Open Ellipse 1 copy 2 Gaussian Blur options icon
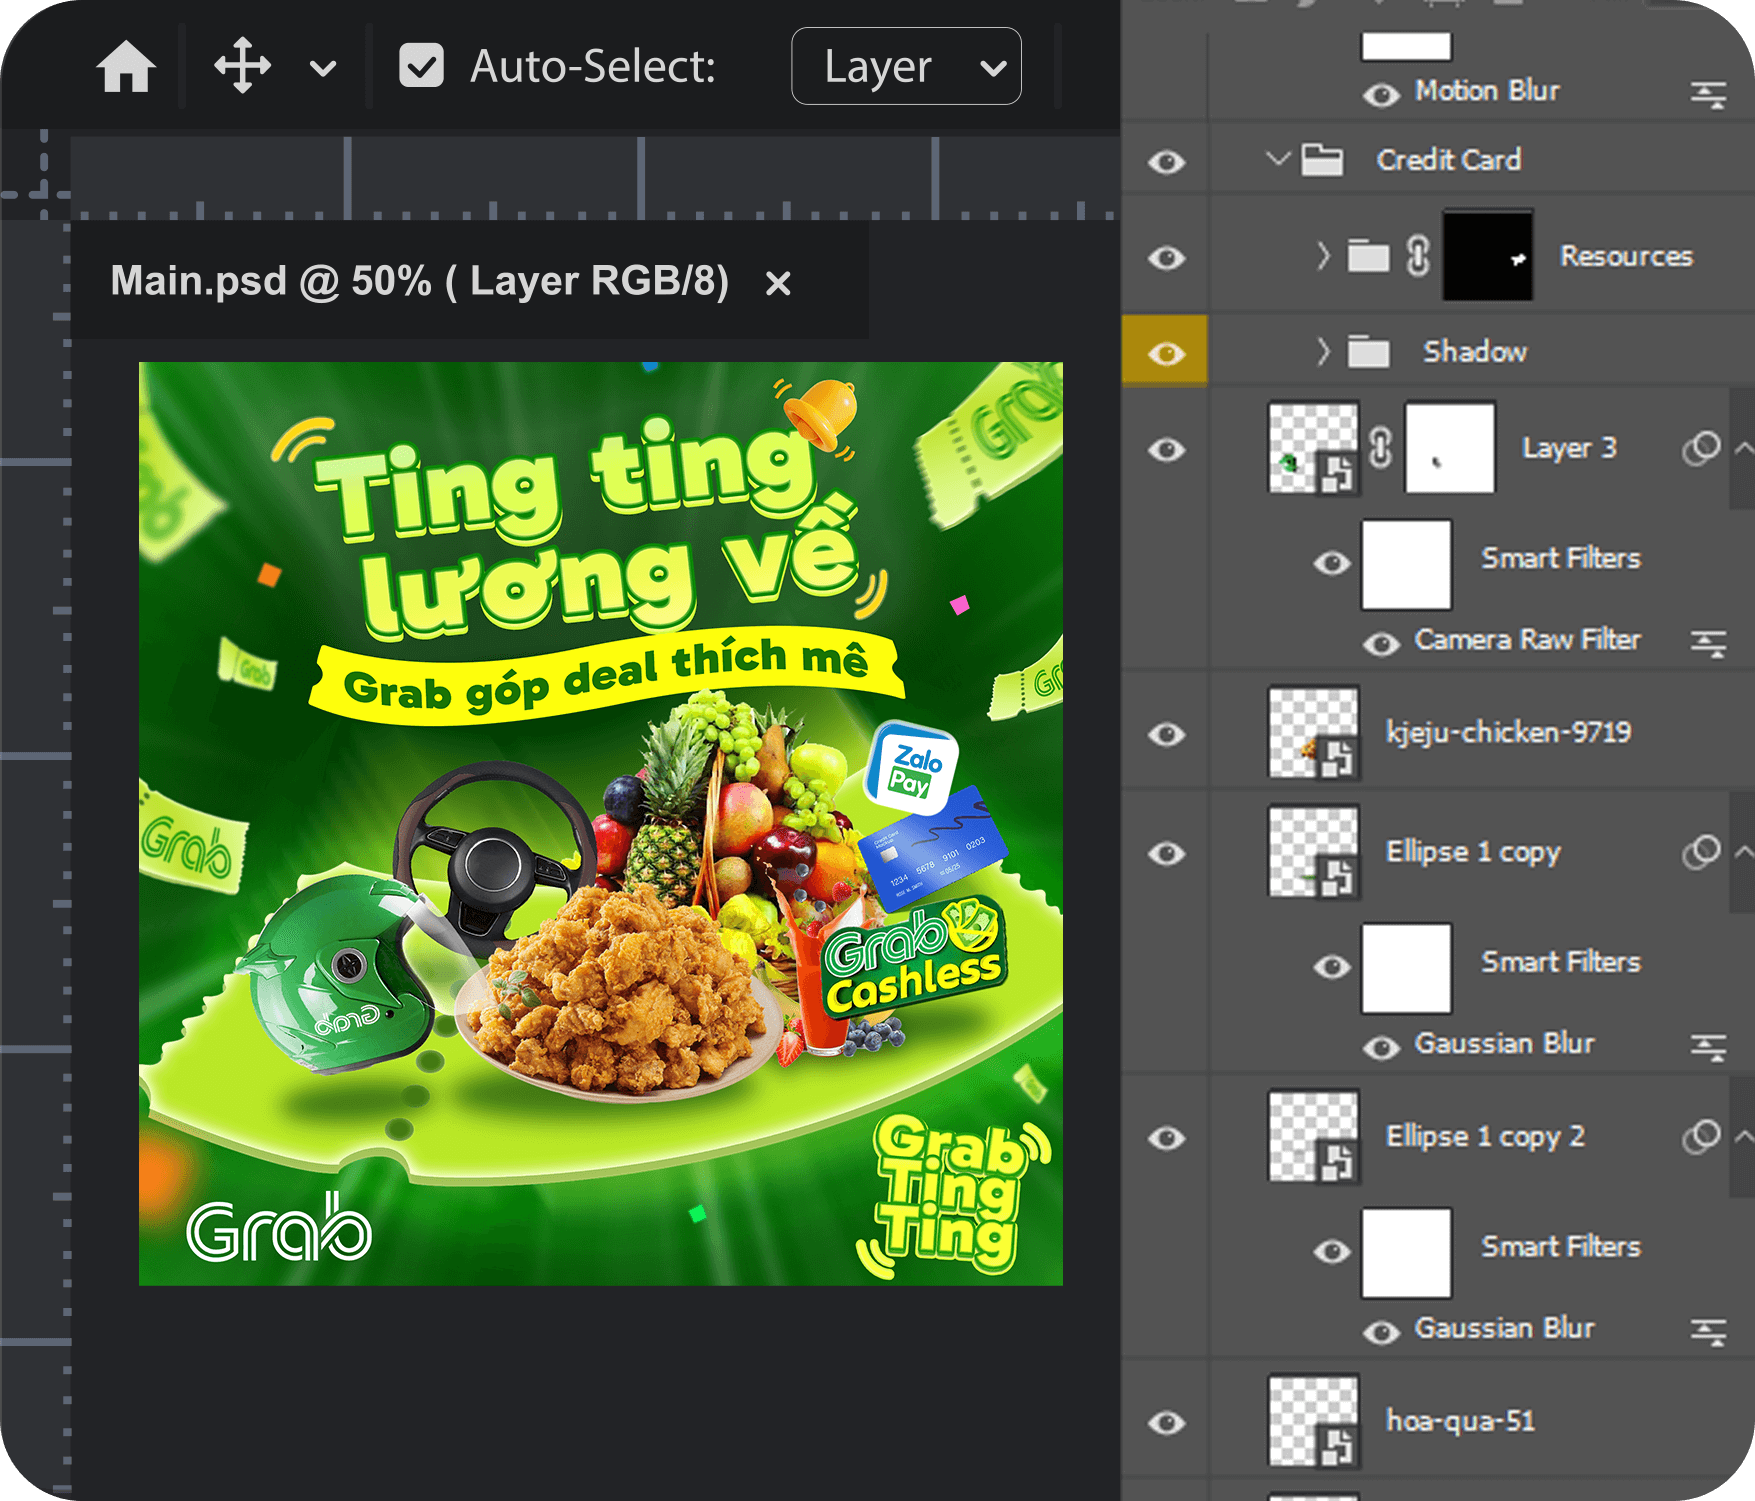This screenshot has width=1755, height=1501. [1708, 1332]
